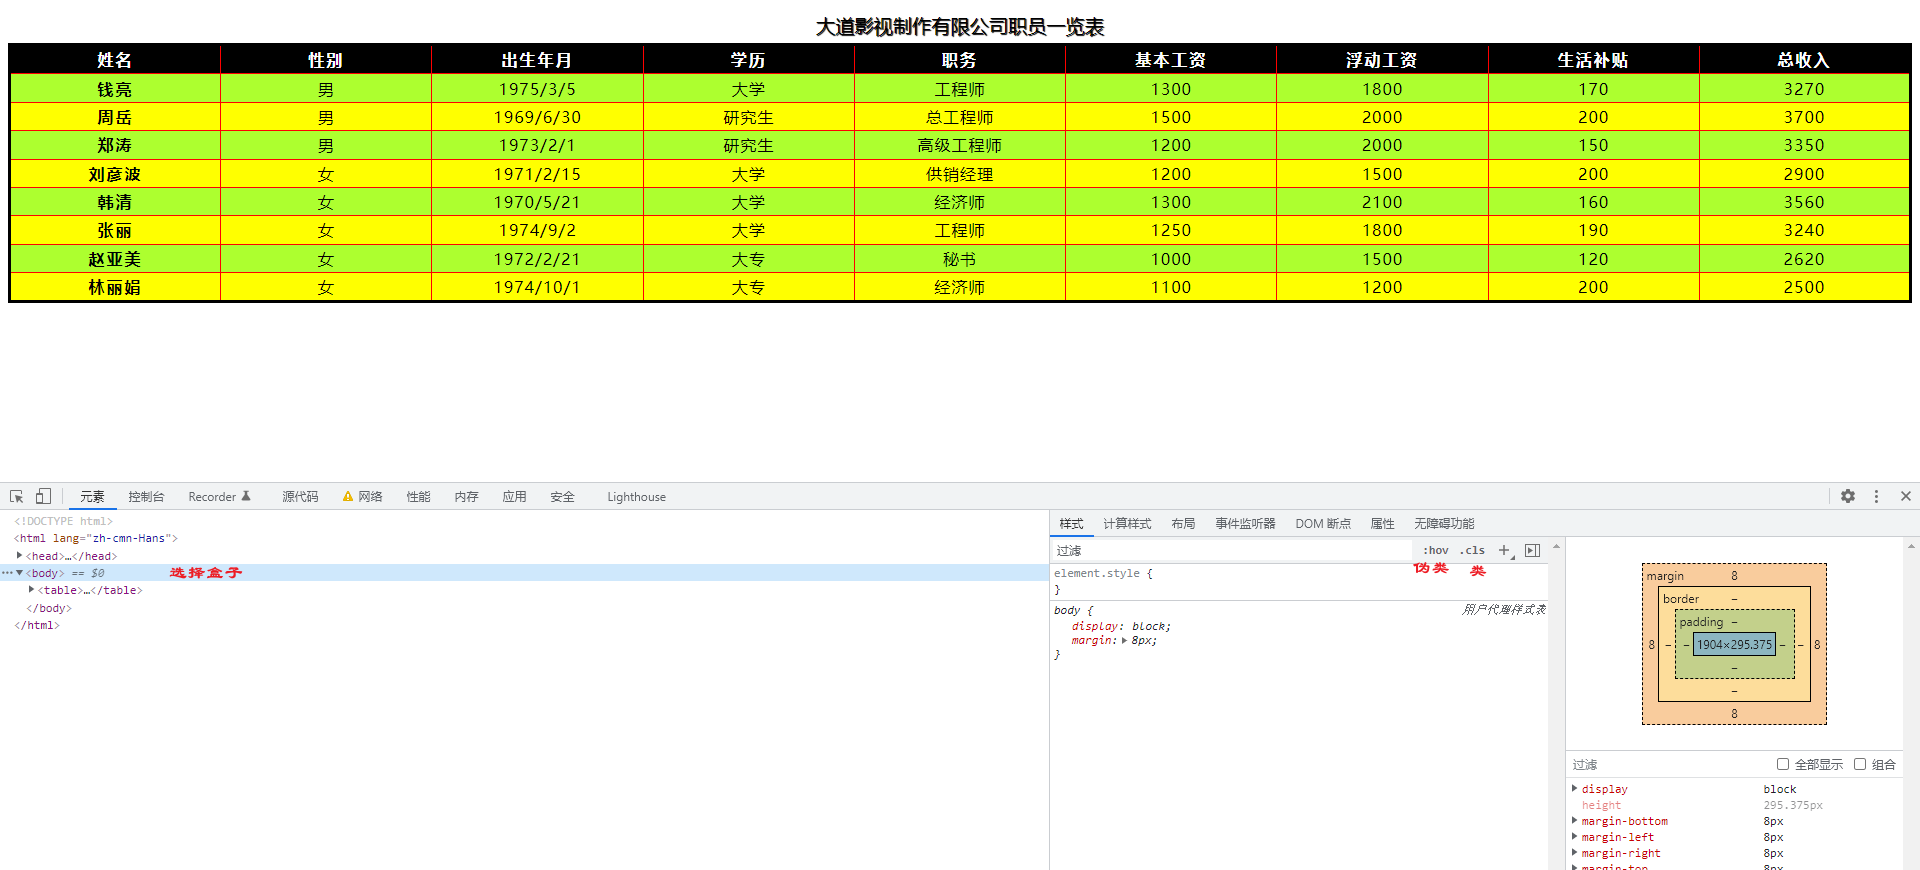Select the 样式 sidebar tab
Image resolution: width=1920 pixels, height=870 pixels.
1071,524
